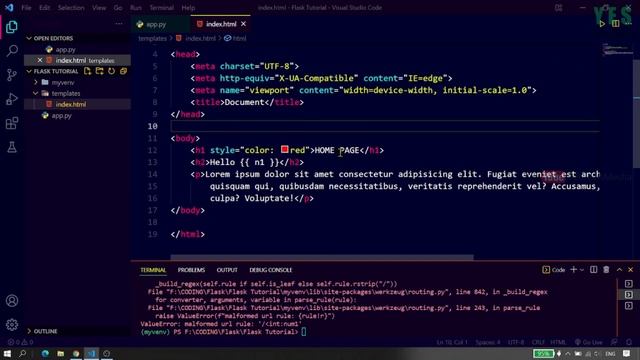
Task: Click index.html in the breadcrumb
Action: (x=200, y=38)
